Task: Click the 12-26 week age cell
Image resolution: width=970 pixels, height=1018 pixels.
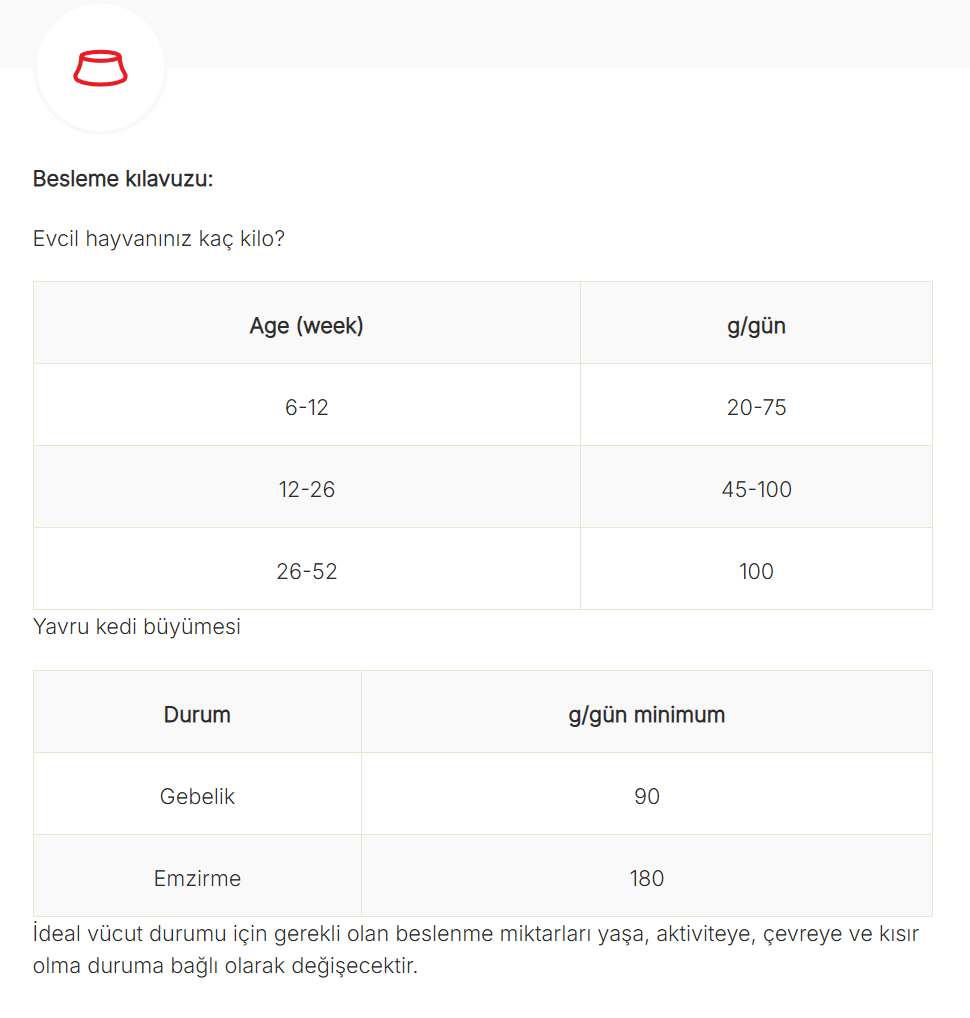Action: click(x=306, y=487)
